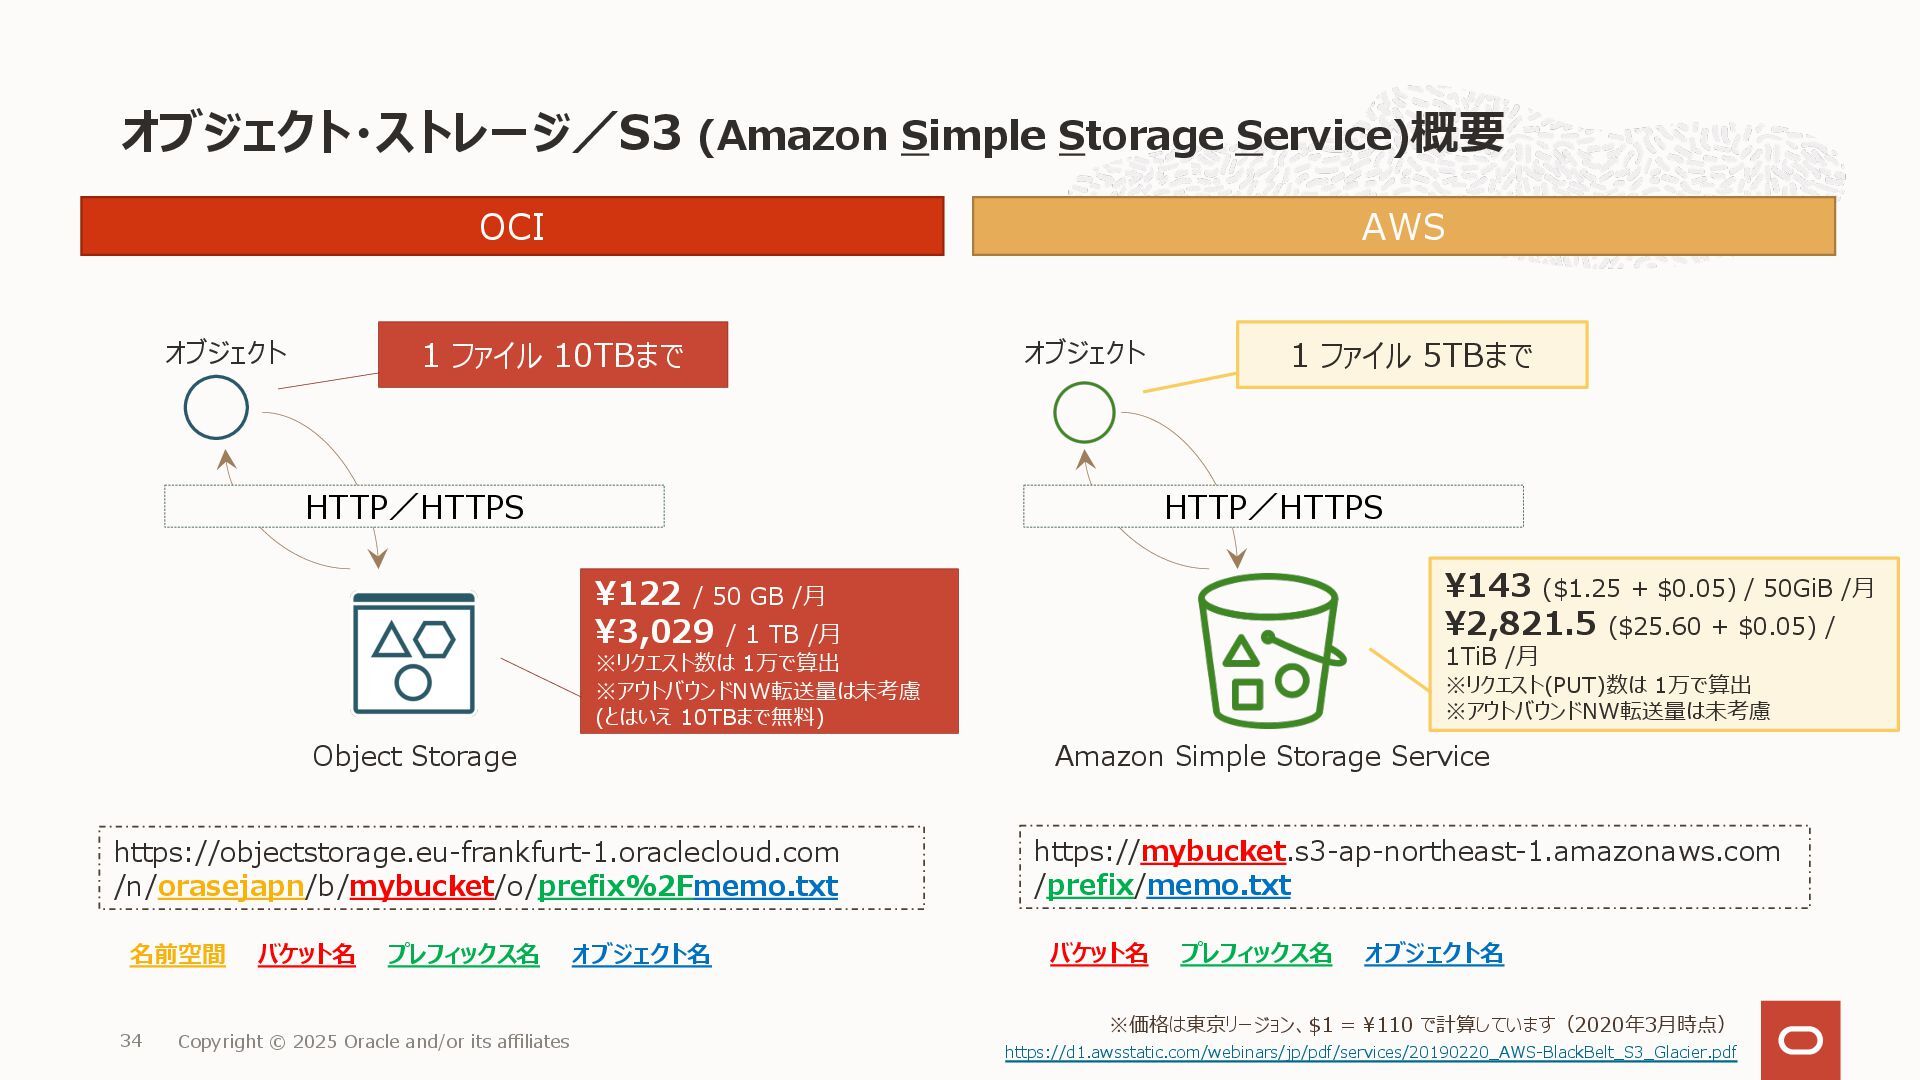Screen dimensions: 1920x1080
Task: Click the green AWS object circle
Action: (x=1084, y=412)
